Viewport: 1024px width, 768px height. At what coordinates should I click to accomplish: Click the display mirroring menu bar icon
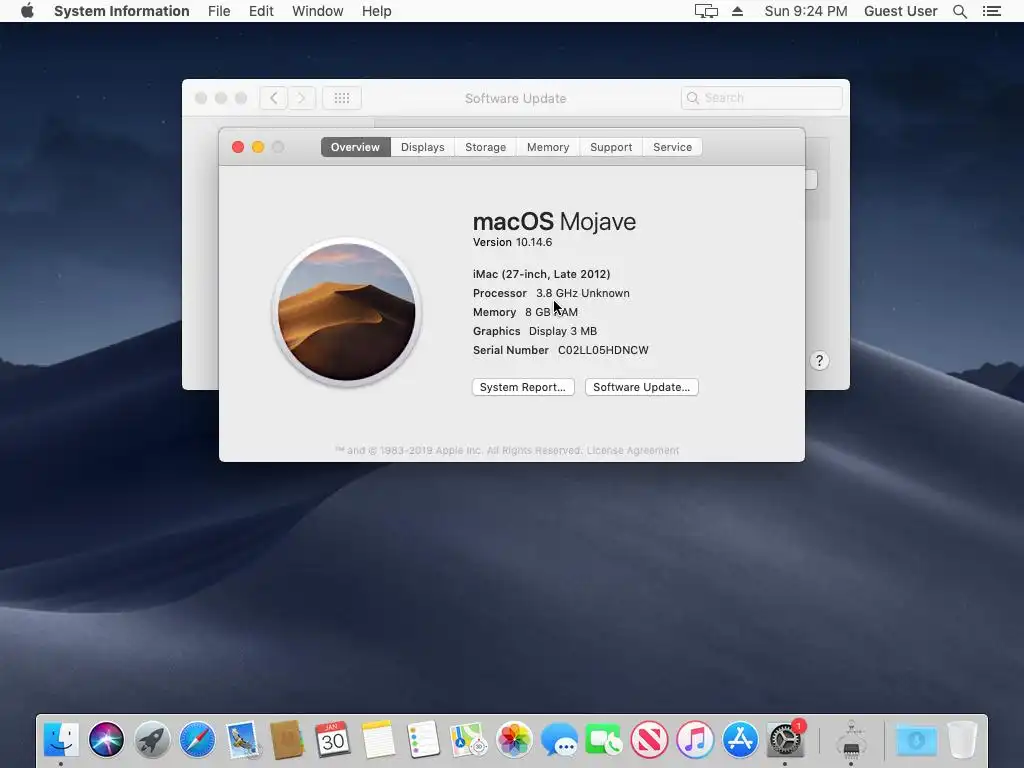706,11
